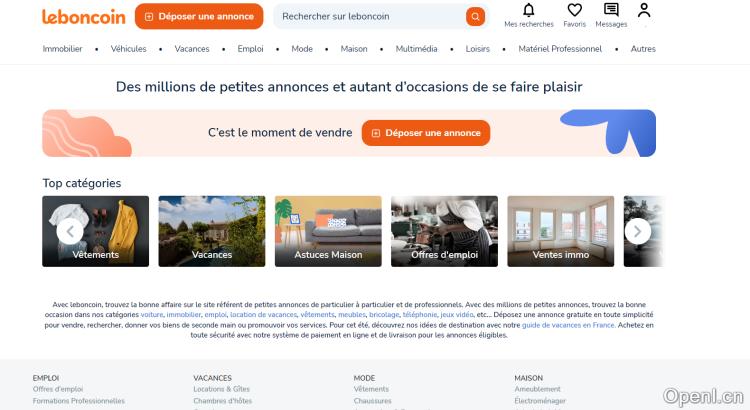Viewport: 750px width, 410px height.
Task: Open Favoris heart icon
Action: coord(574,10)
